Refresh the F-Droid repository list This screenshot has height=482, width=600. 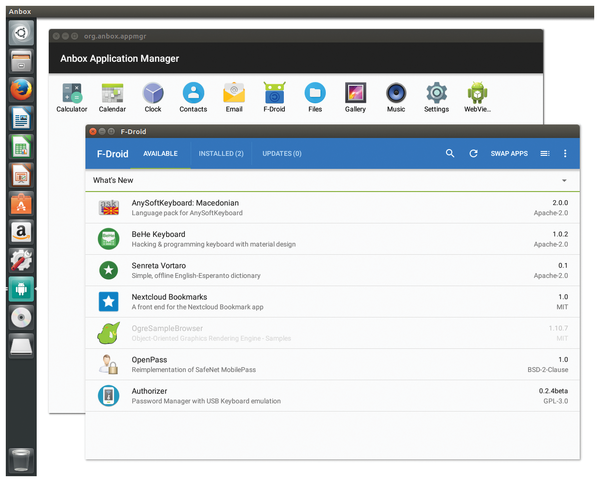pos(473,153)
